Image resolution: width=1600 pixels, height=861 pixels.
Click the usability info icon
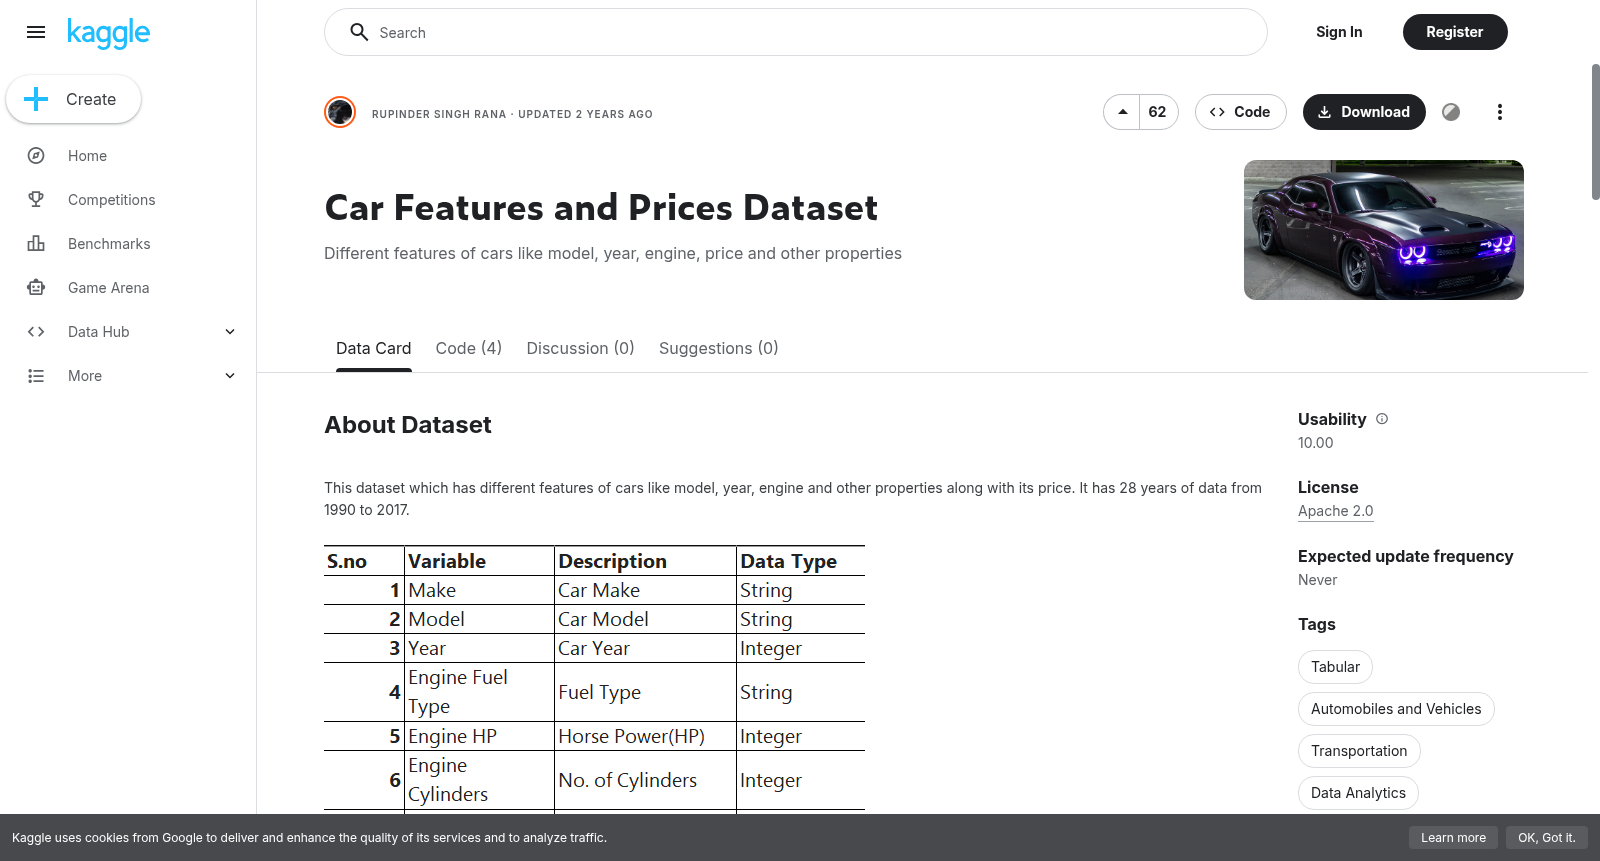[x=1382, y=419]
